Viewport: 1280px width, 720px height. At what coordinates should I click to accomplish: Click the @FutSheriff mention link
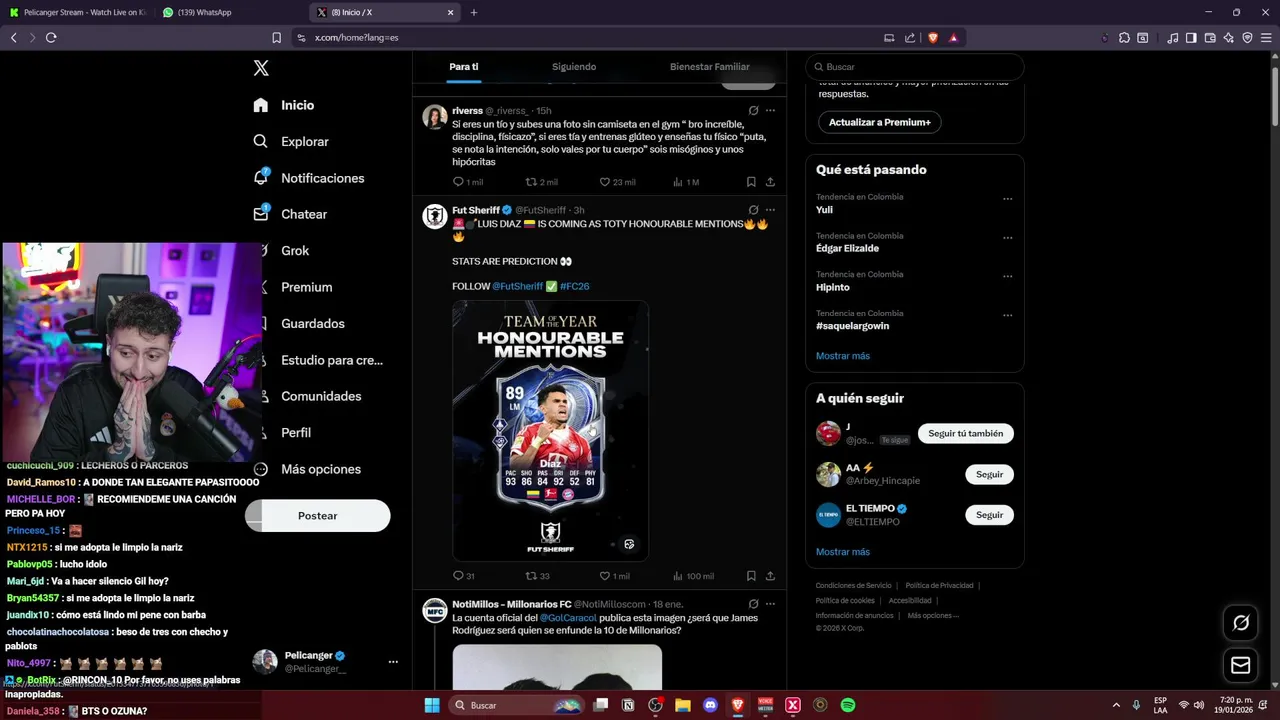click(x=517, y=286)
